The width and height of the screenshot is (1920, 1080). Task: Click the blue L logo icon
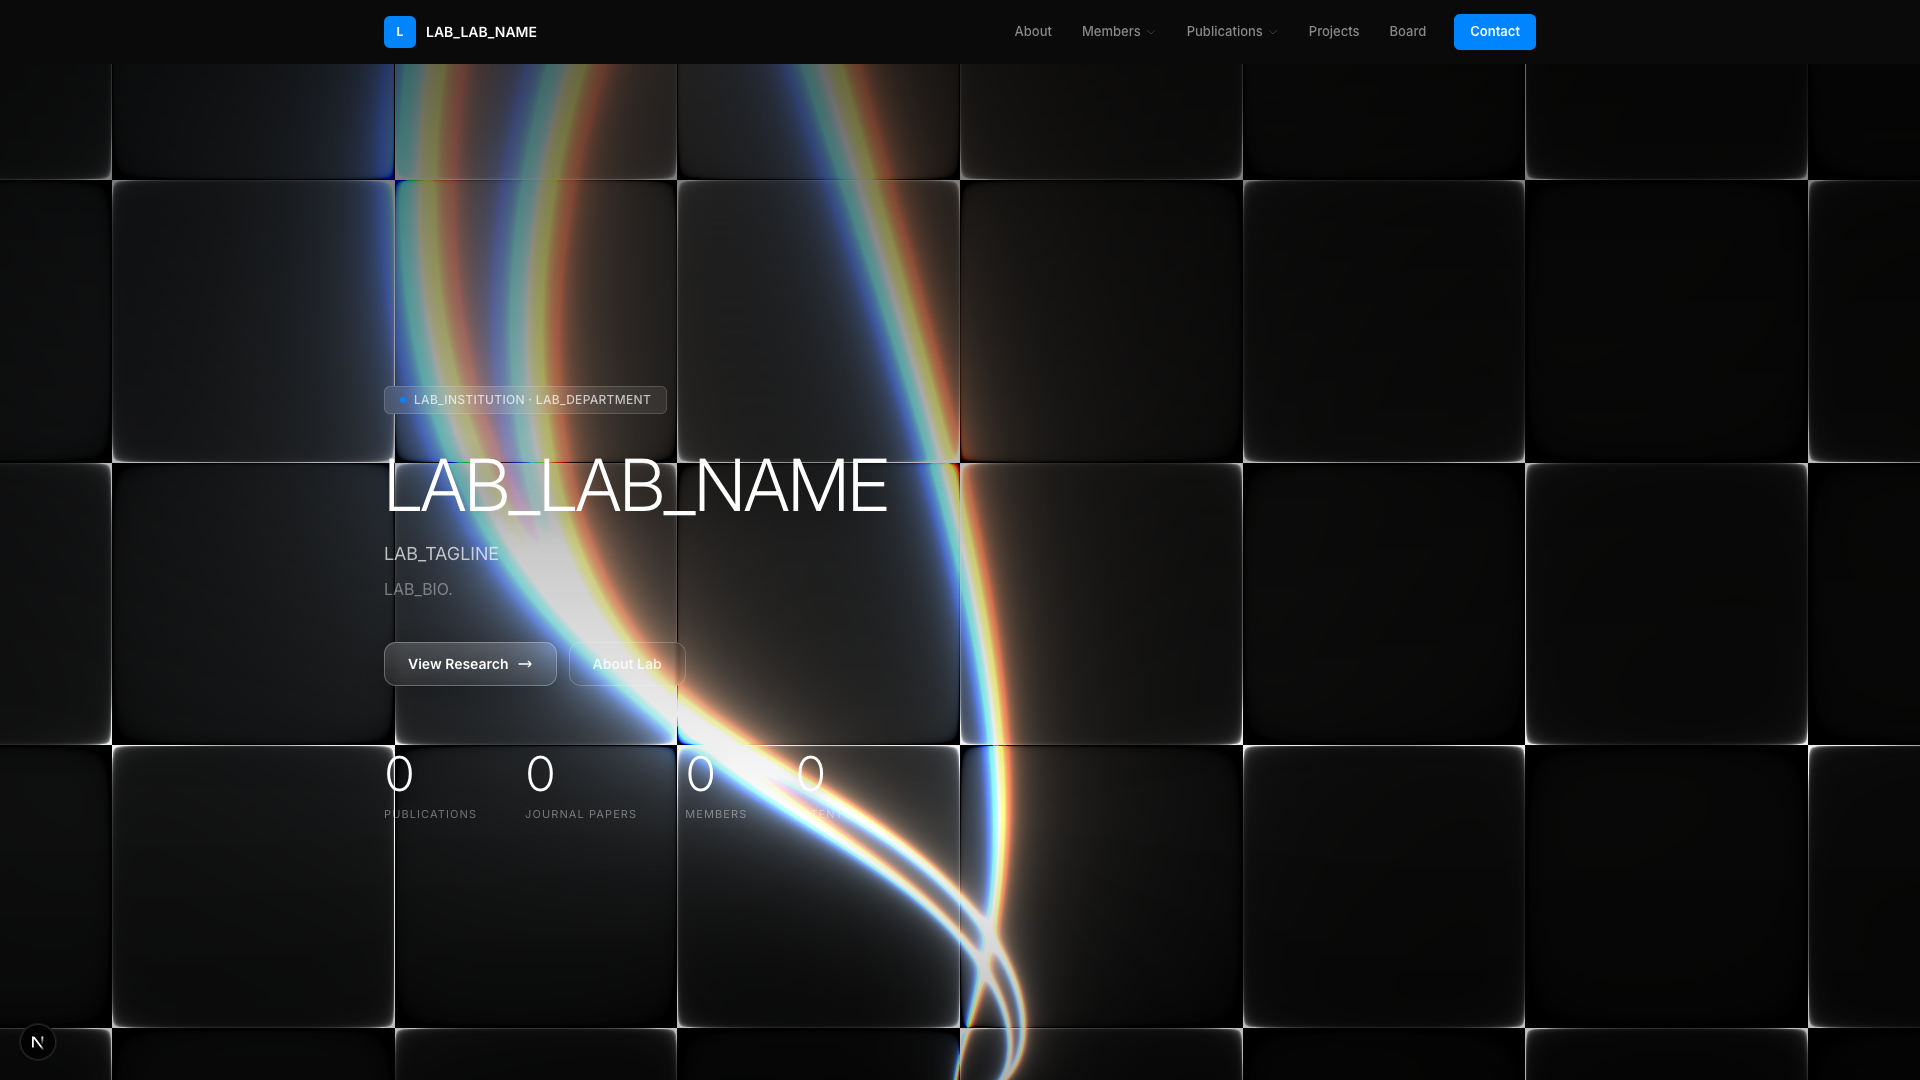tap(399, 32)
